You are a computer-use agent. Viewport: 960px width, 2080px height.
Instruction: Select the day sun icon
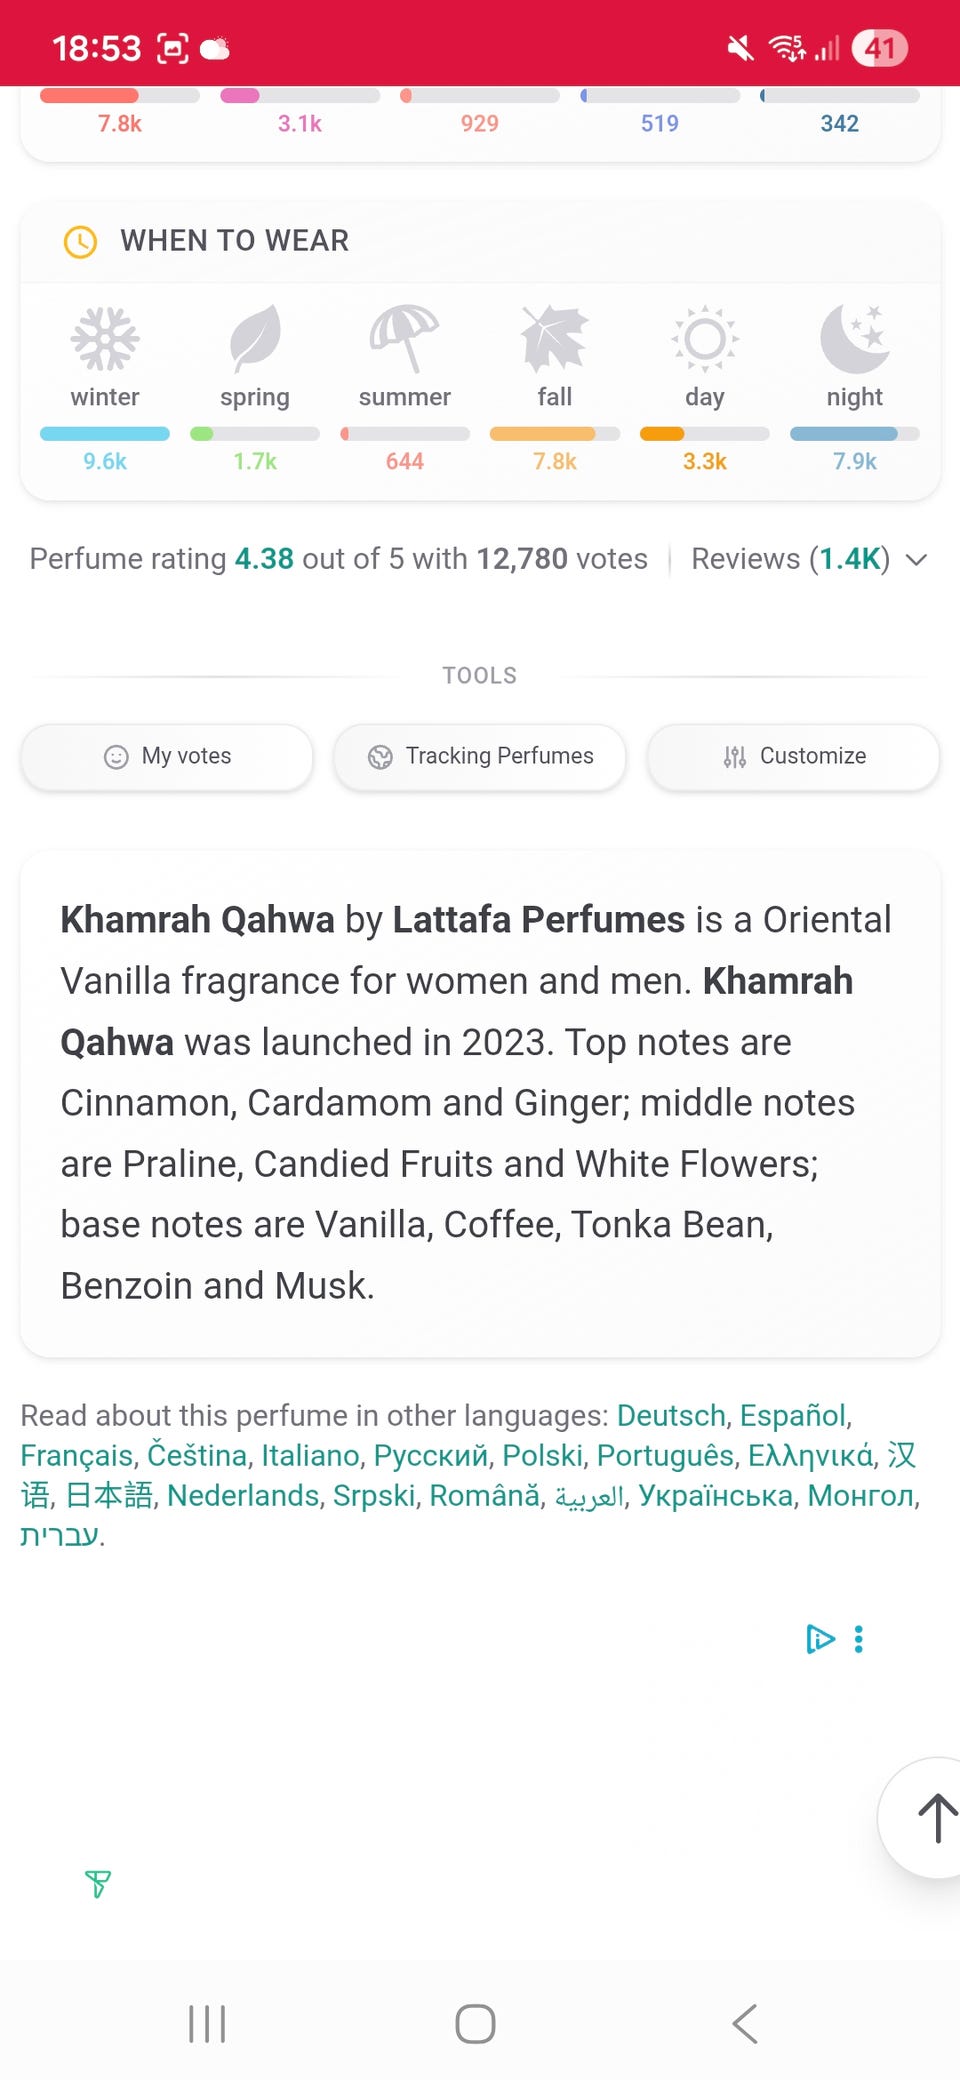(x=705, y=338)
